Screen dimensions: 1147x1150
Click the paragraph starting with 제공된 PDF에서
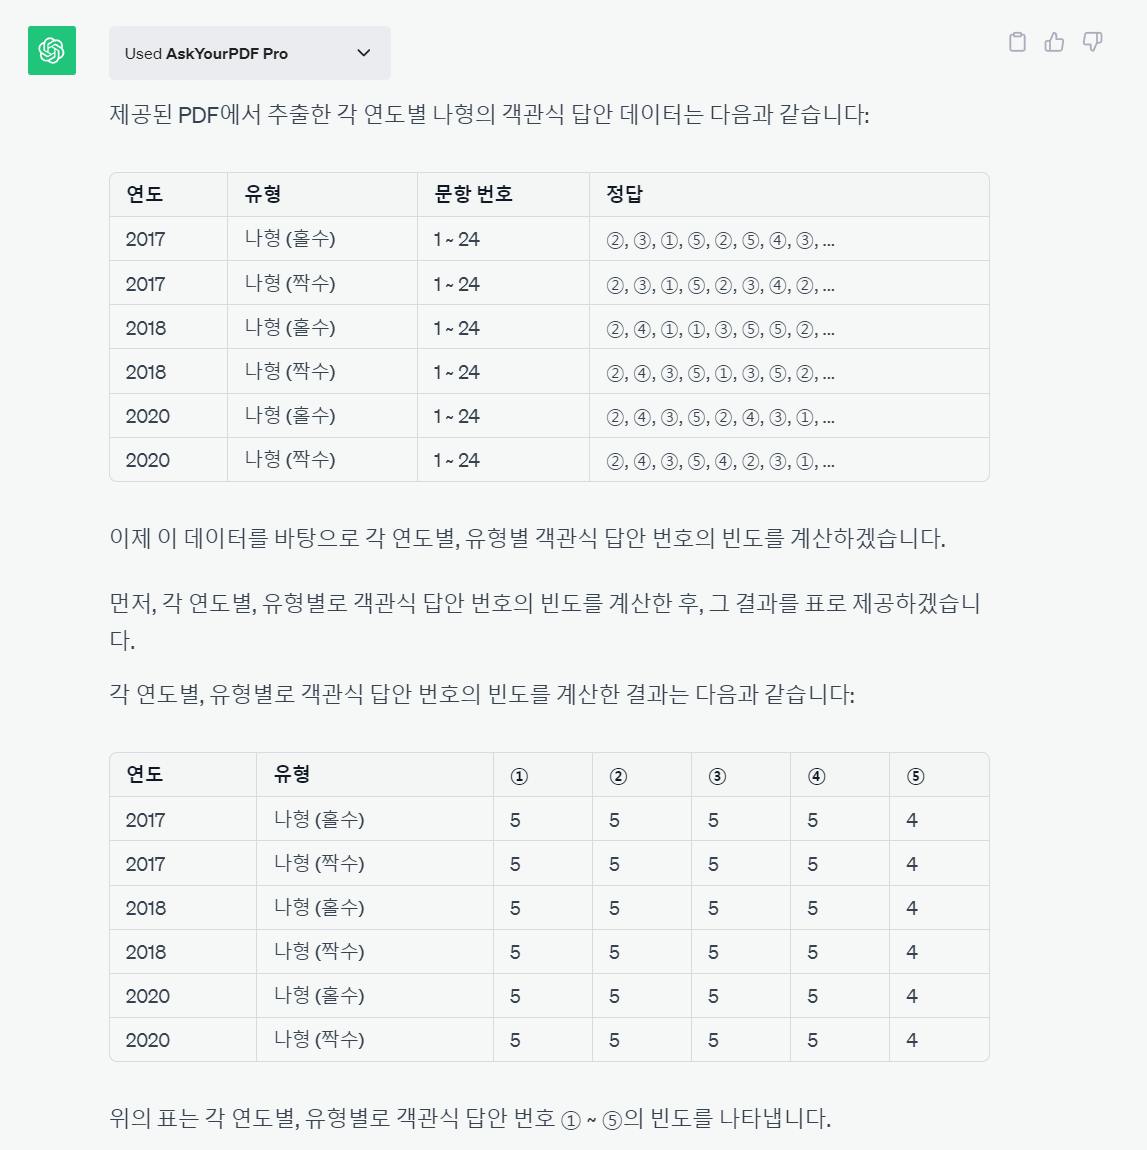pyautogui.click(x=489, y=114)
